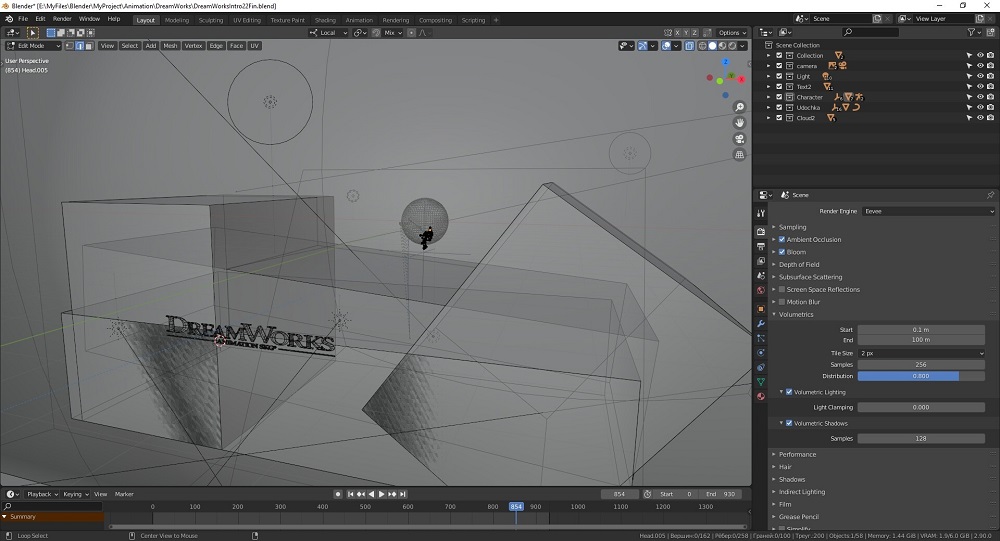Viewport: 1000px width, 541px height.
Task: Open the Local transform orientation dropdown
Action: pos(328,33)
